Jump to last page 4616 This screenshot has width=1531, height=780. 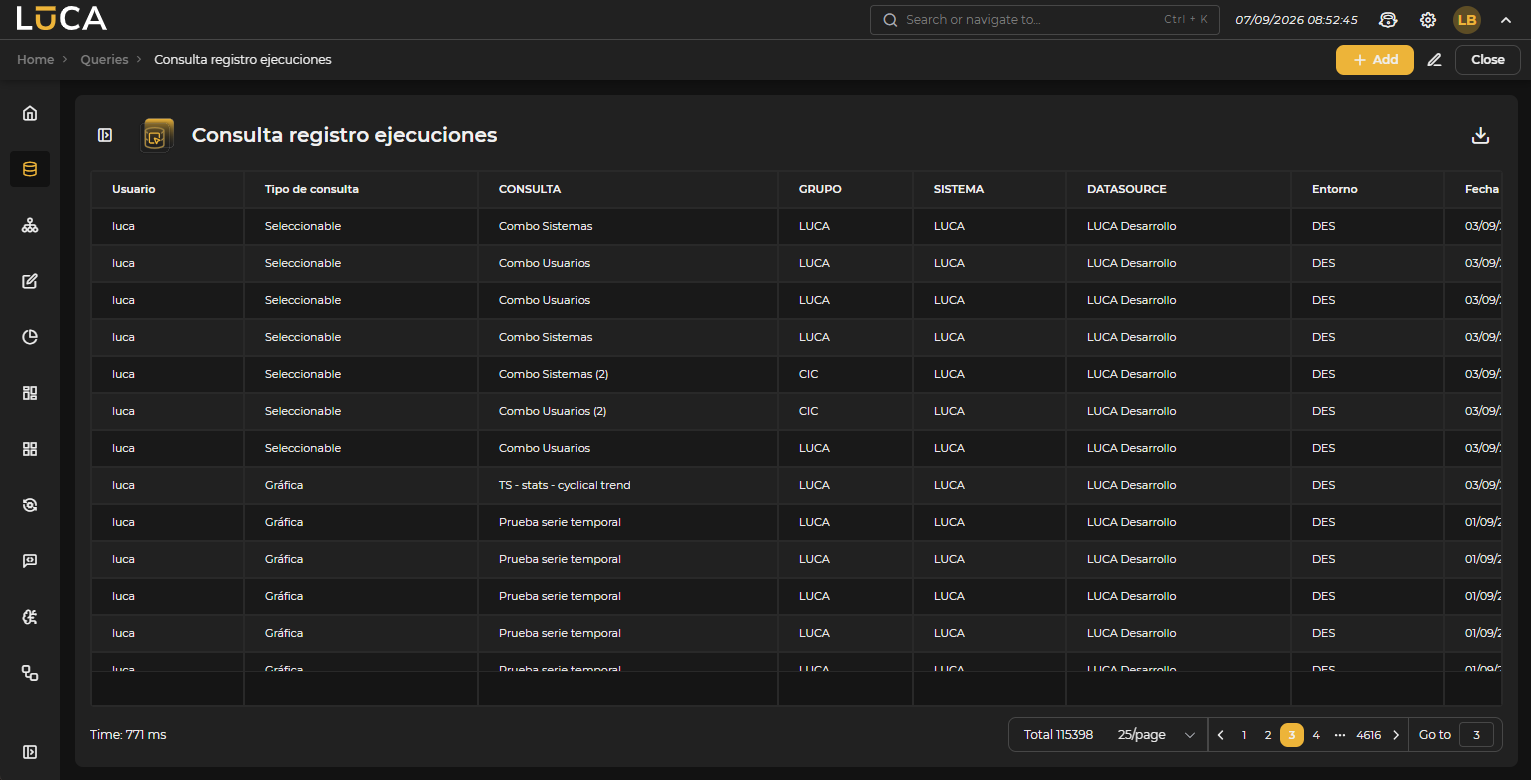click(x=1369, y=735)
